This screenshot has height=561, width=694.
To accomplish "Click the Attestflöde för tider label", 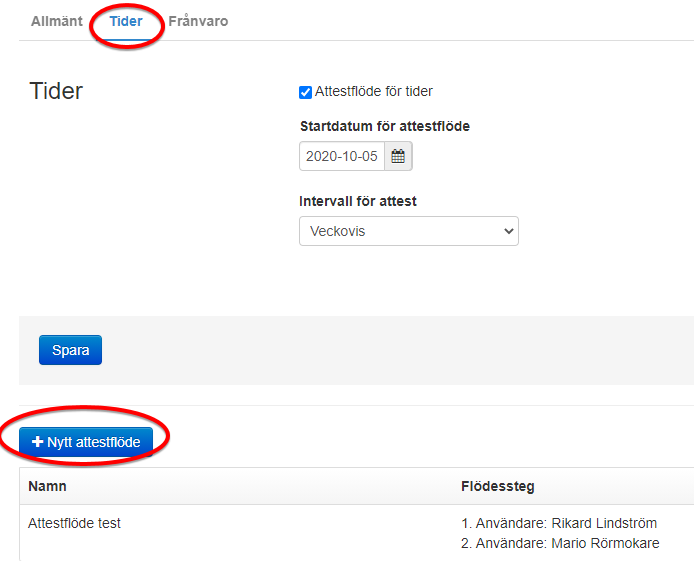I will (x=374, y=92).
